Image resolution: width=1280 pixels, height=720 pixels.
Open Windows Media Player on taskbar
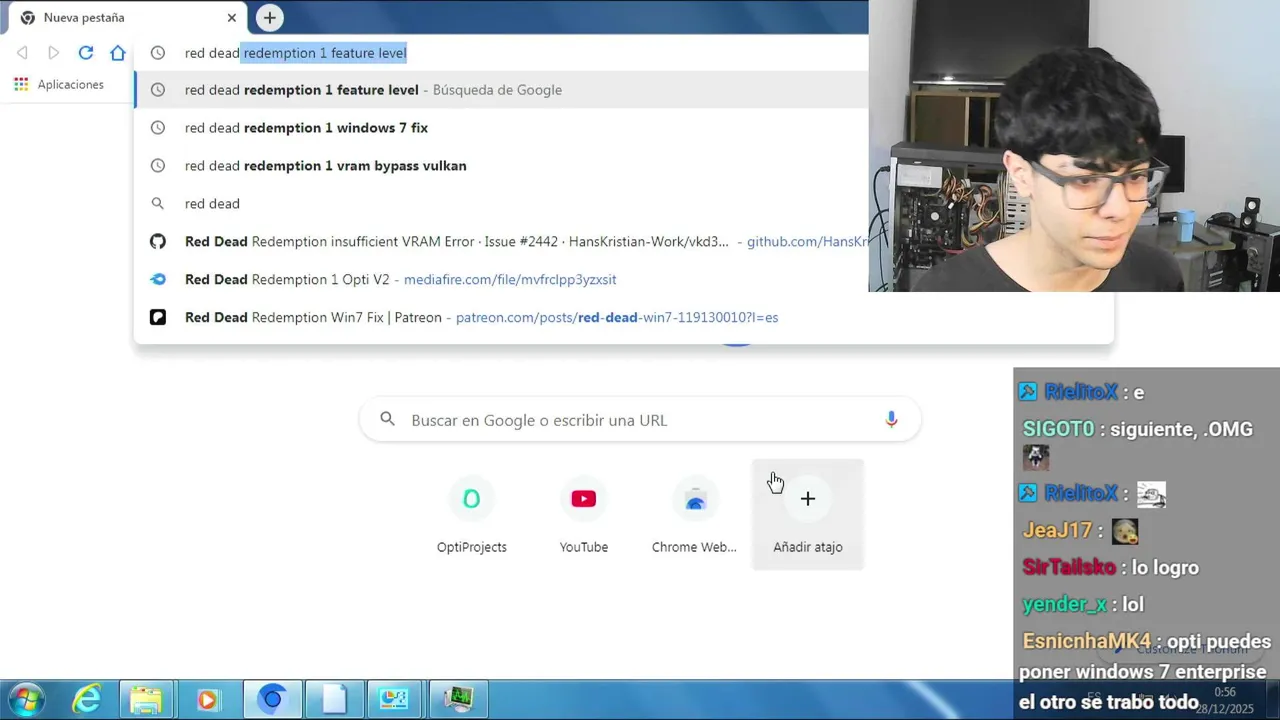point(207,699)
